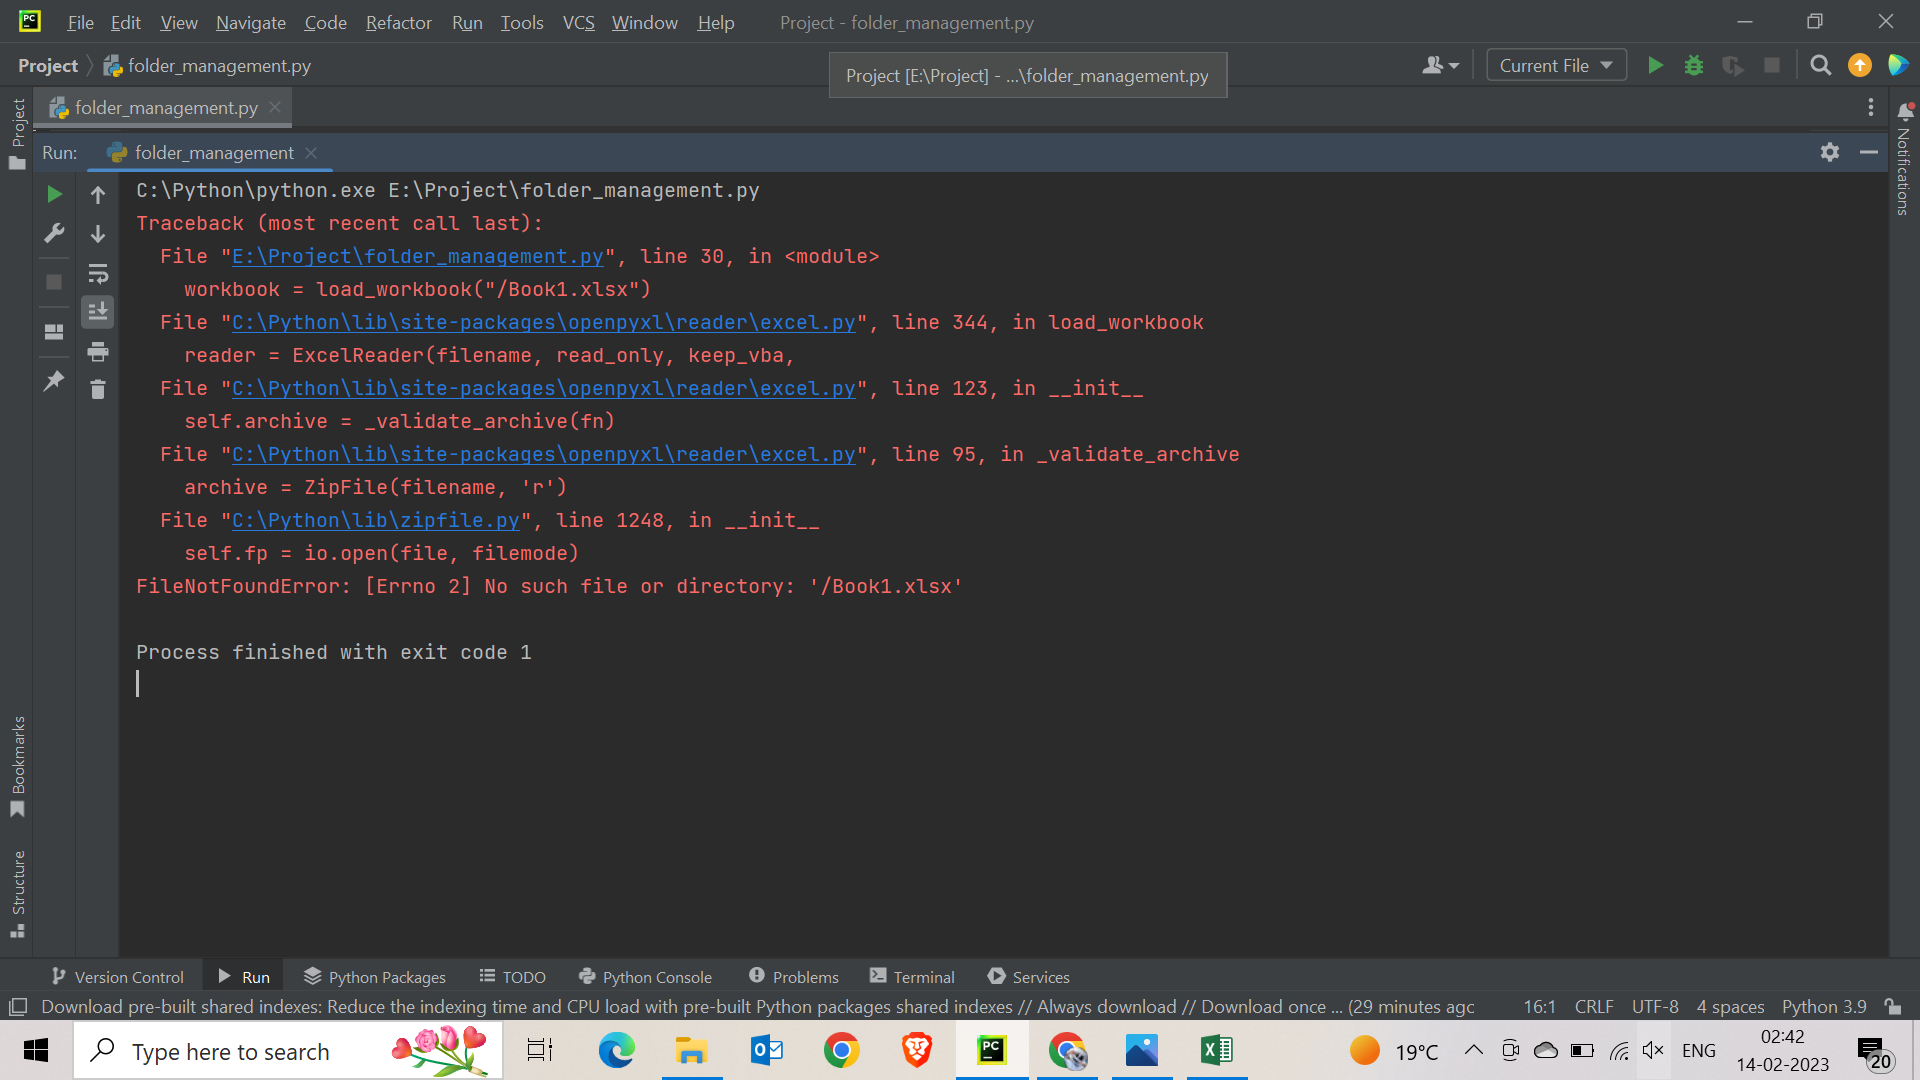1920x1080 pixels.
Task: Click the toolbar stop button
Action: tap(1772, 65)
